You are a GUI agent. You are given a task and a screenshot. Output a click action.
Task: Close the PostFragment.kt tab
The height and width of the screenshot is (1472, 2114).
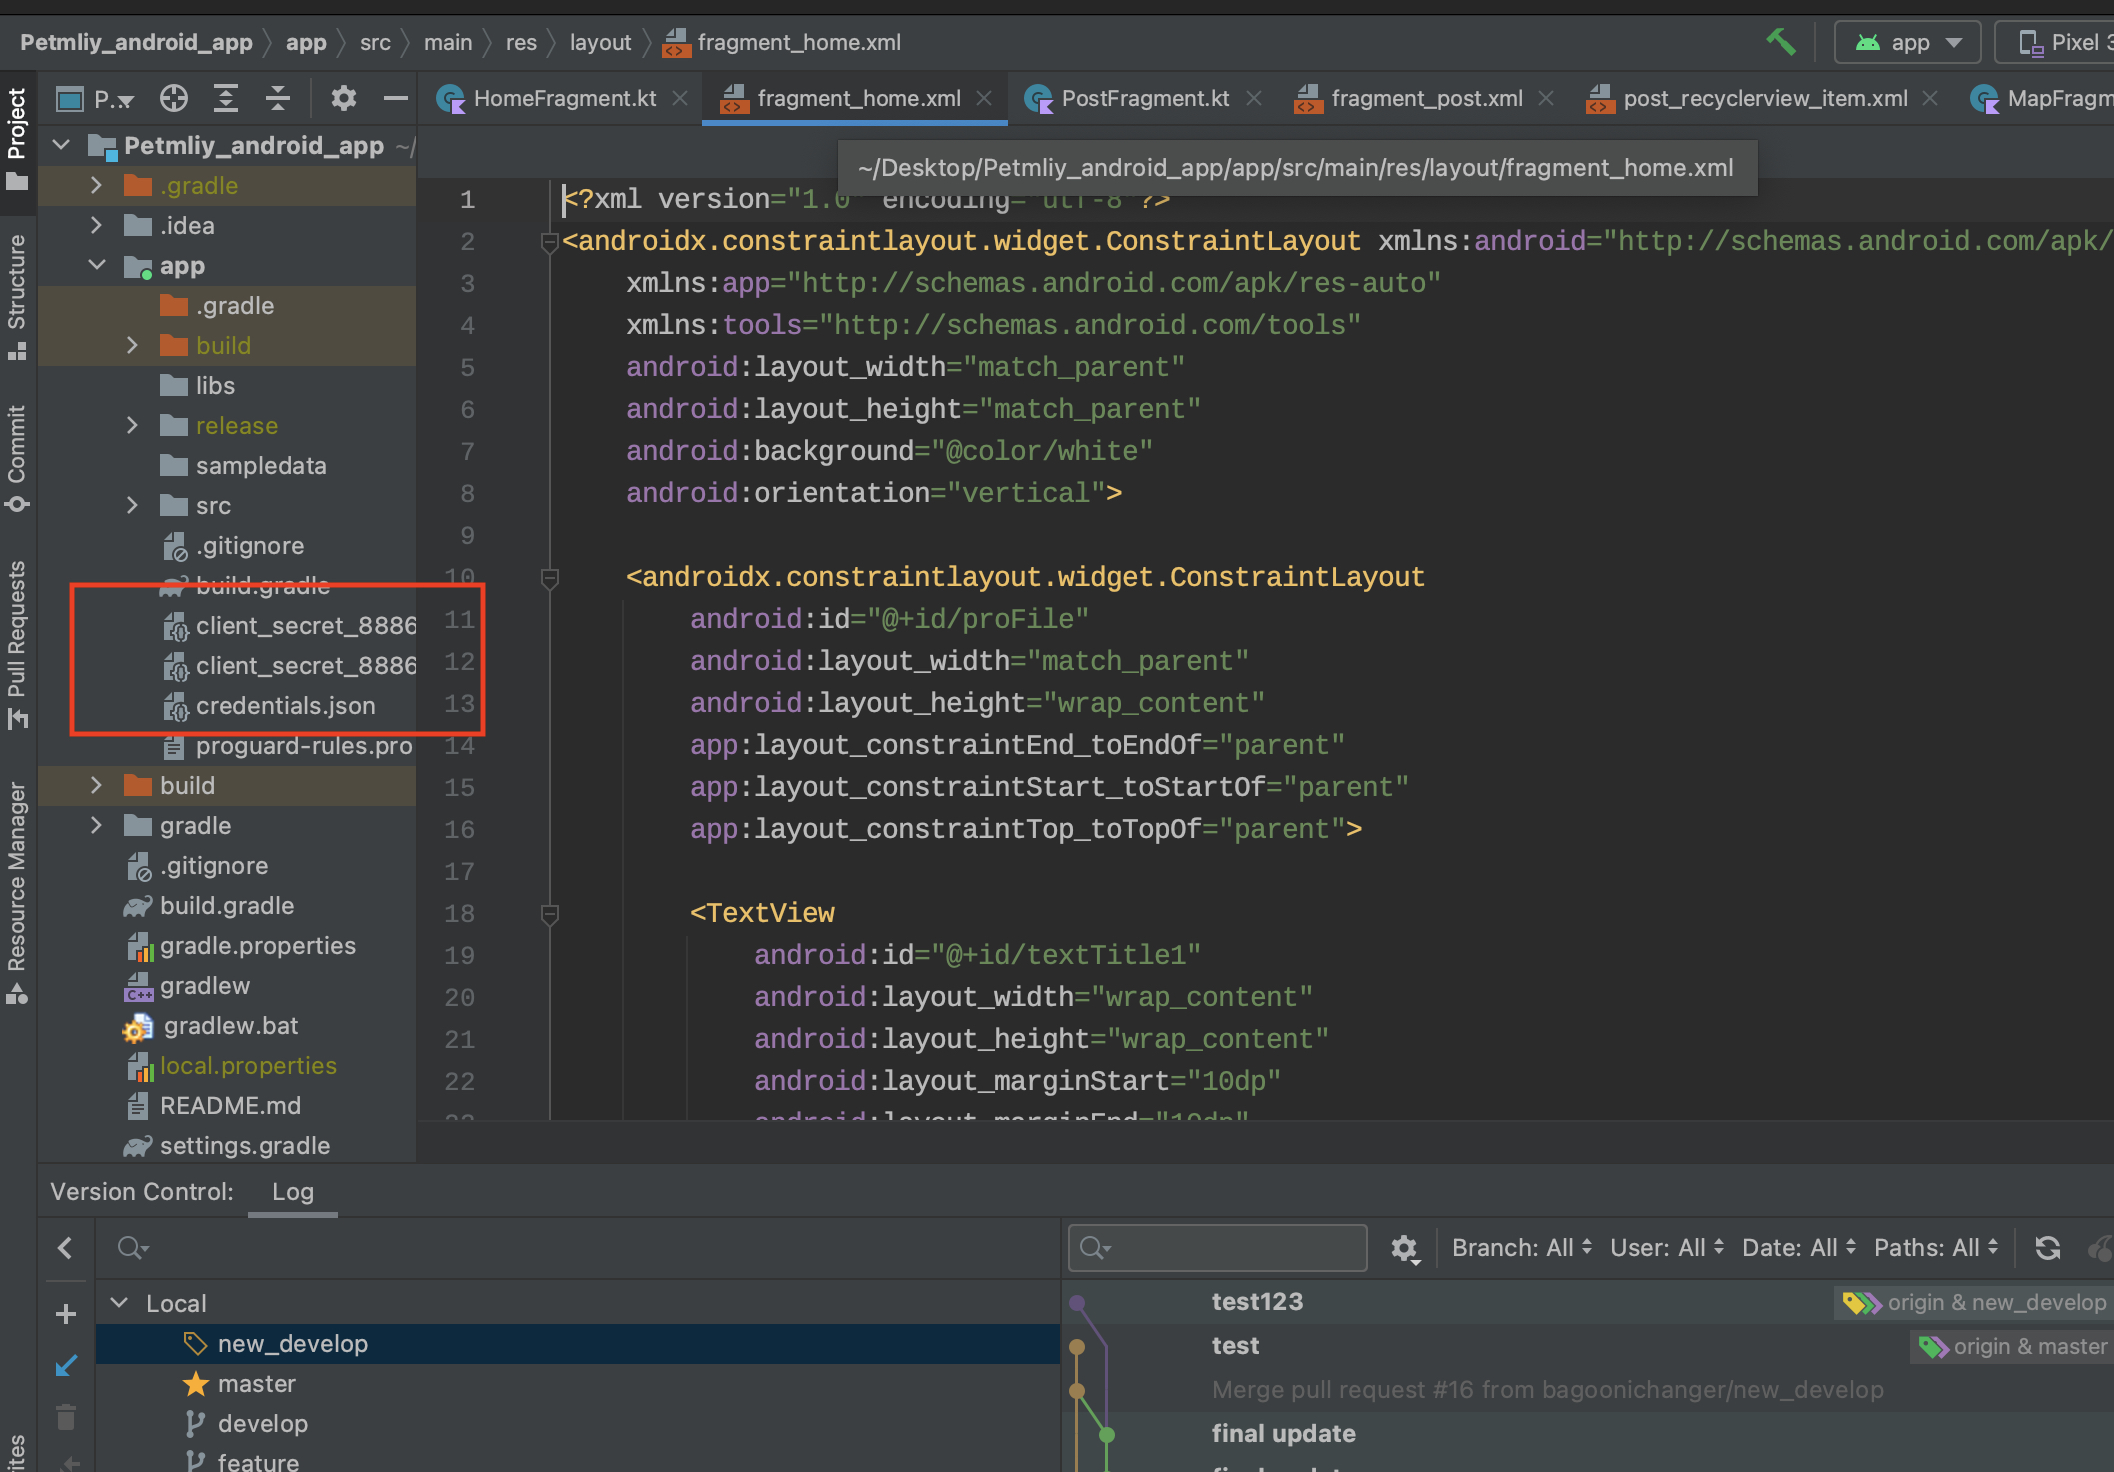[1254, 98]
